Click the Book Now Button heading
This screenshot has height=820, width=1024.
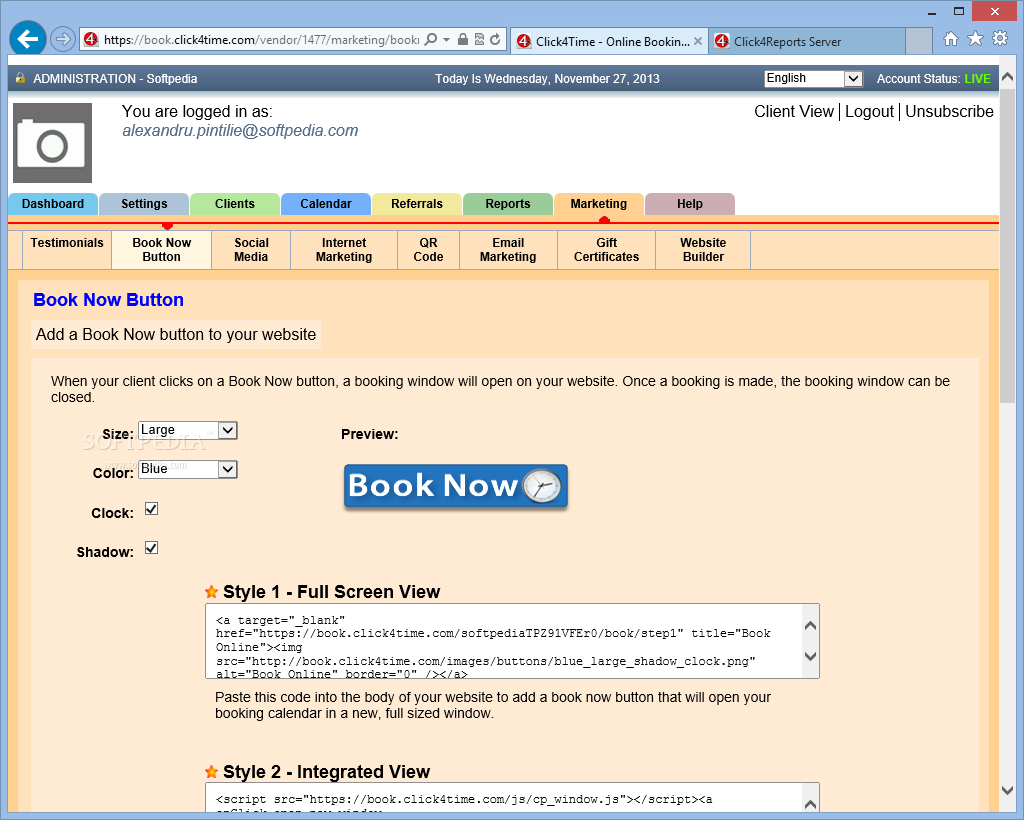[x=108, y=300]
